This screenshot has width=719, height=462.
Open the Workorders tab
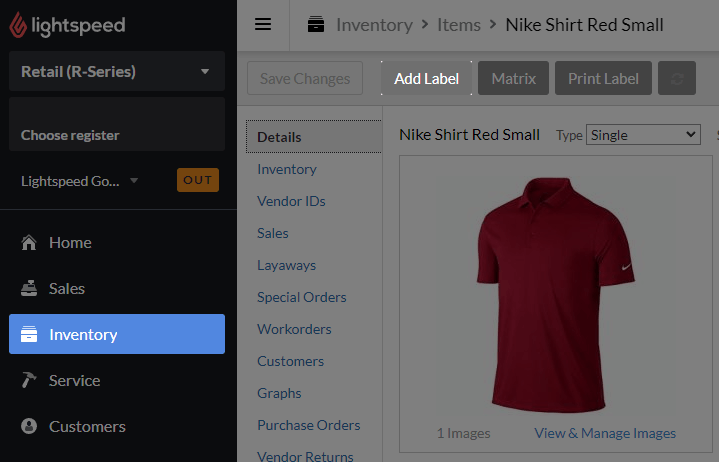pyautogui.click(x=294, y=329)
